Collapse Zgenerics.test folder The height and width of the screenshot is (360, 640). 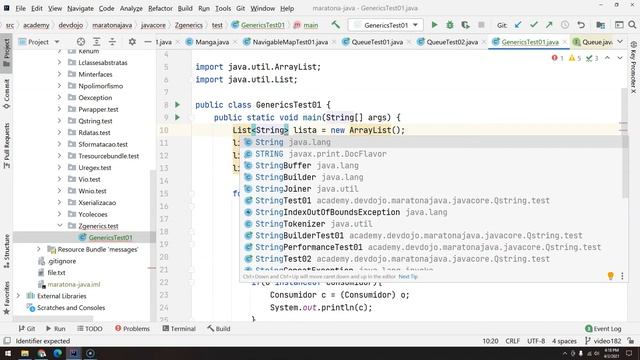(x=60, y=225)
